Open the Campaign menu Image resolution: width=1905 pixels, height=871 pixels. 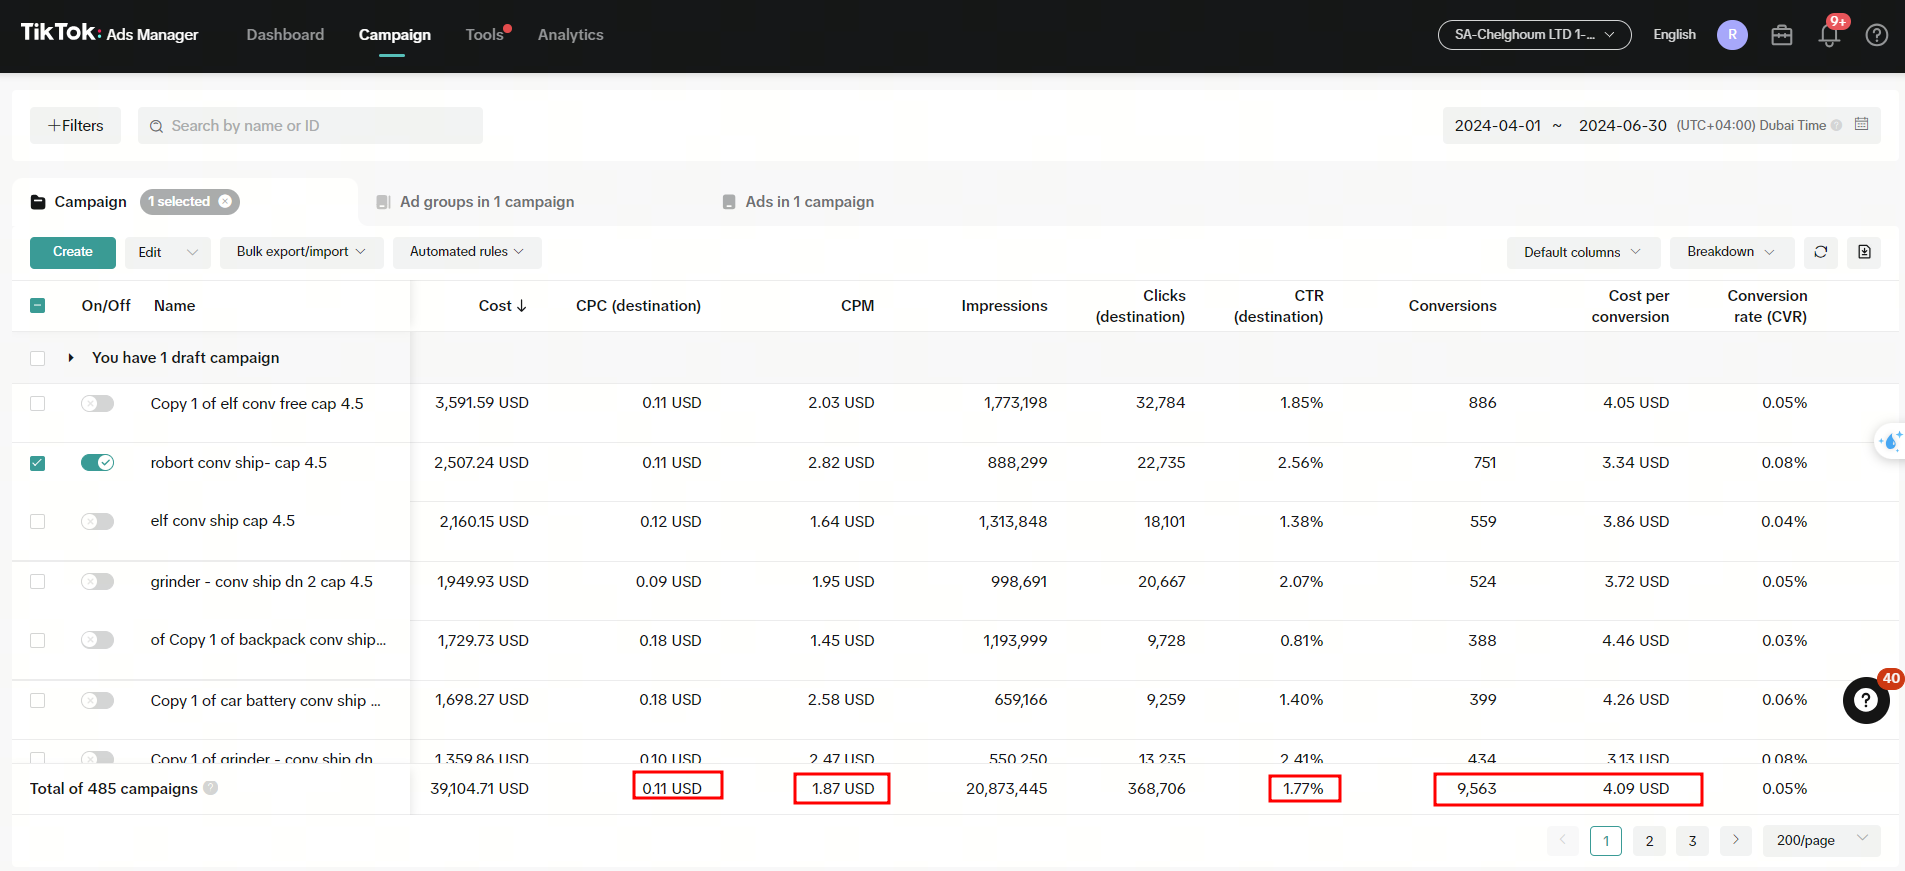click(394, 35)
